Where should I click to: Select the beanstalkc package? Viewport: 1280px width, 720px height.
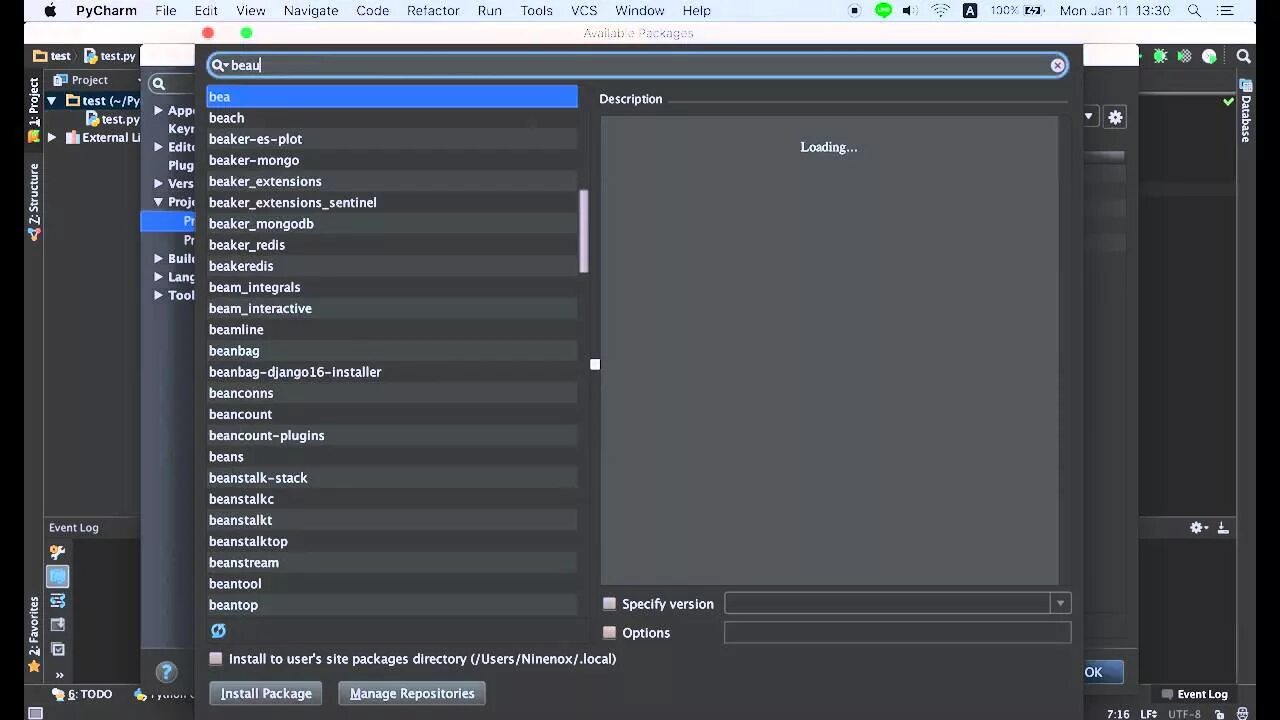(x=392, y=499)
